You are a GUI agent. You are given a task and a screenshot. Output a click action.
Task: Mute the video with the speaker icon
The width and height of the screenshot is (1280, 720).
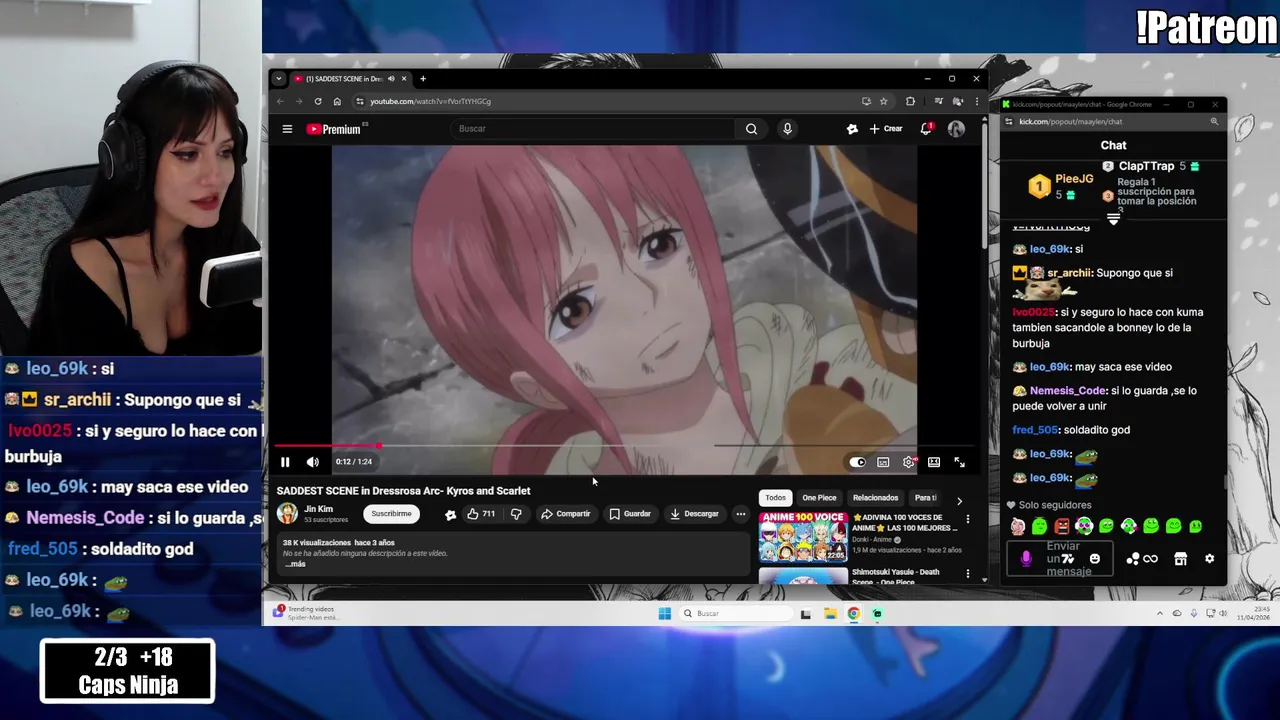(313, 462)
